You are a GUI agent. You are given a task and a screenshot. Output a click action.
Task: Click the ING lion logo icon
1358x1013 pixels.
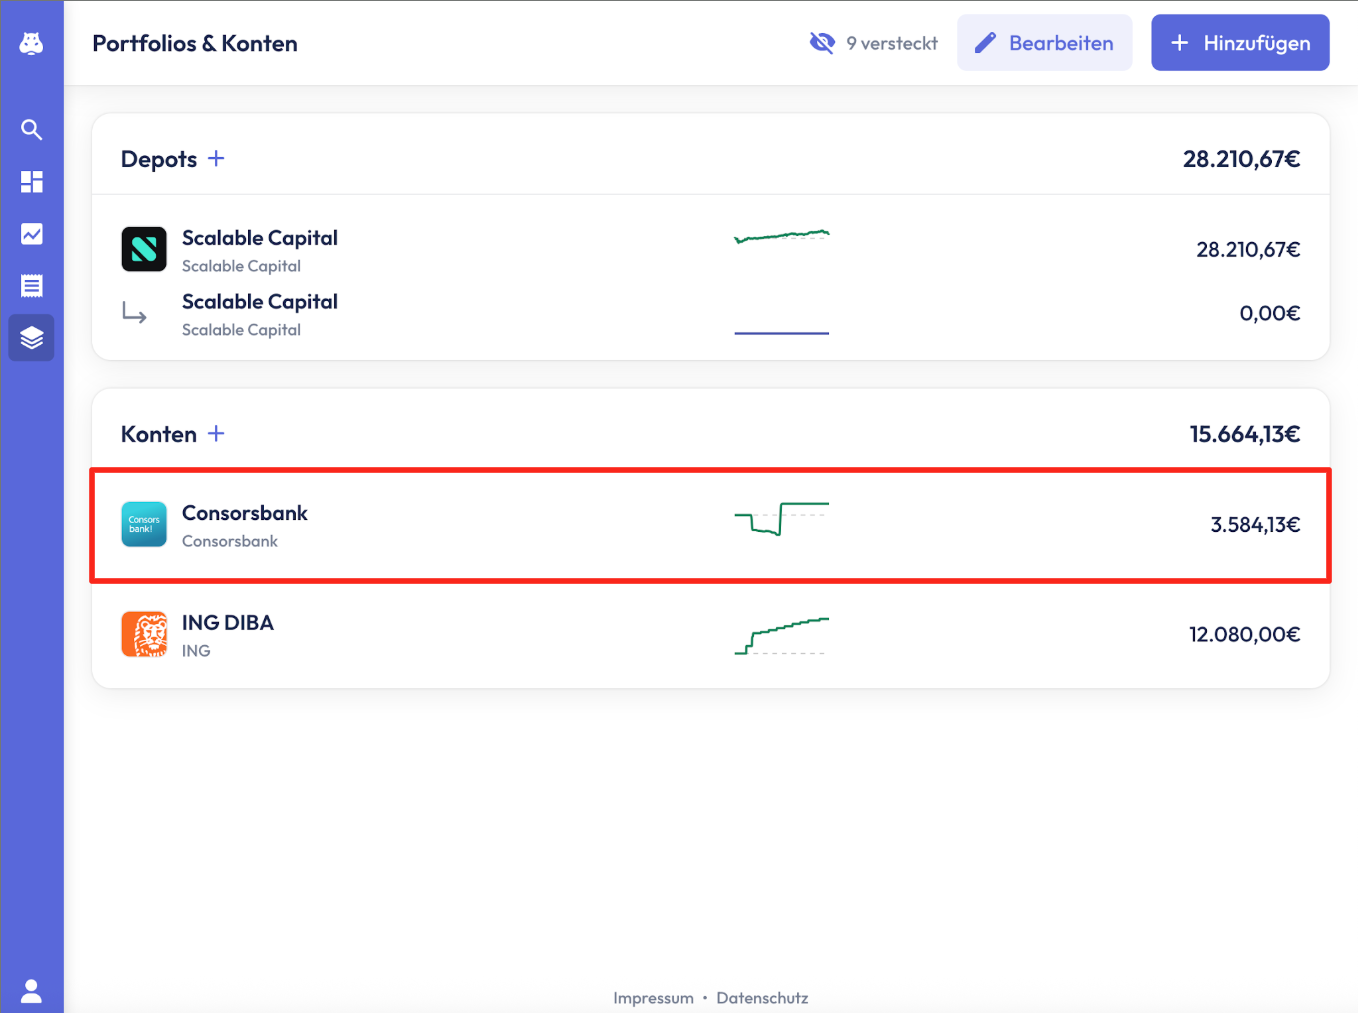tap(144, 634)
